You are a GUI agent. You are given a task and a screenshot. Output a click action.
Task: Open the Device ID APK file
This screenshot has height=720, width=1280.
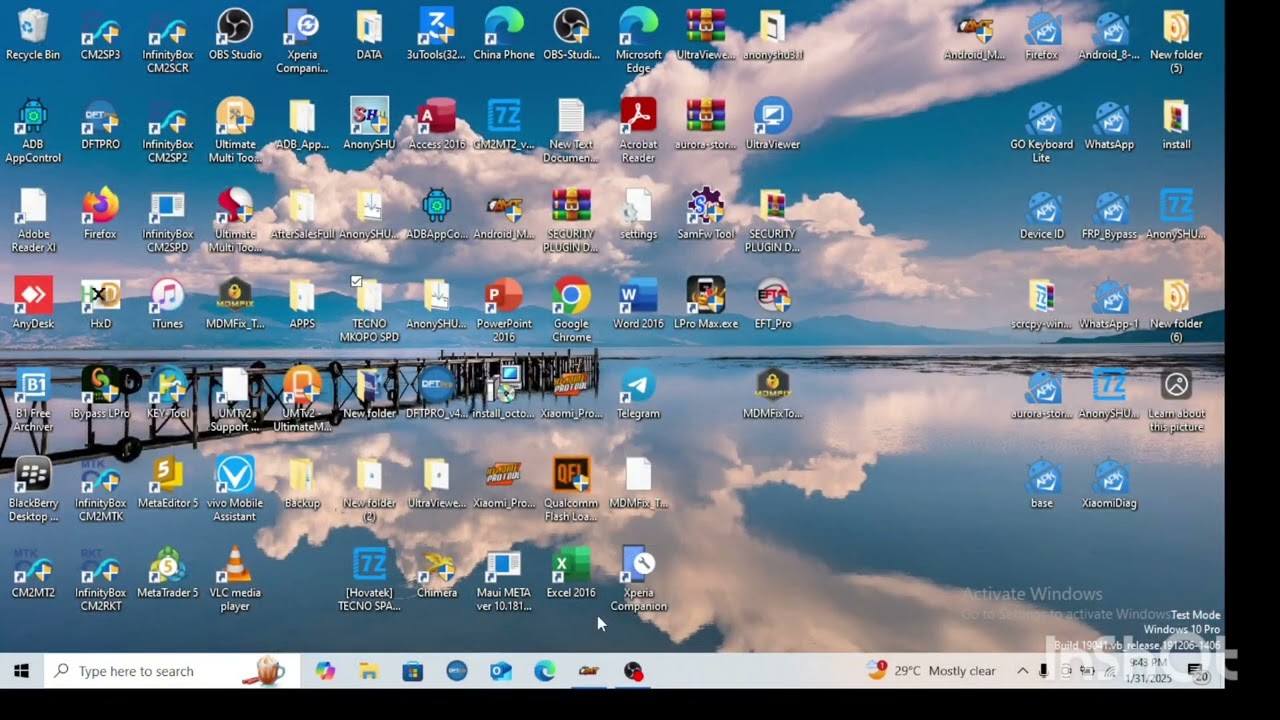[1042, 214]
